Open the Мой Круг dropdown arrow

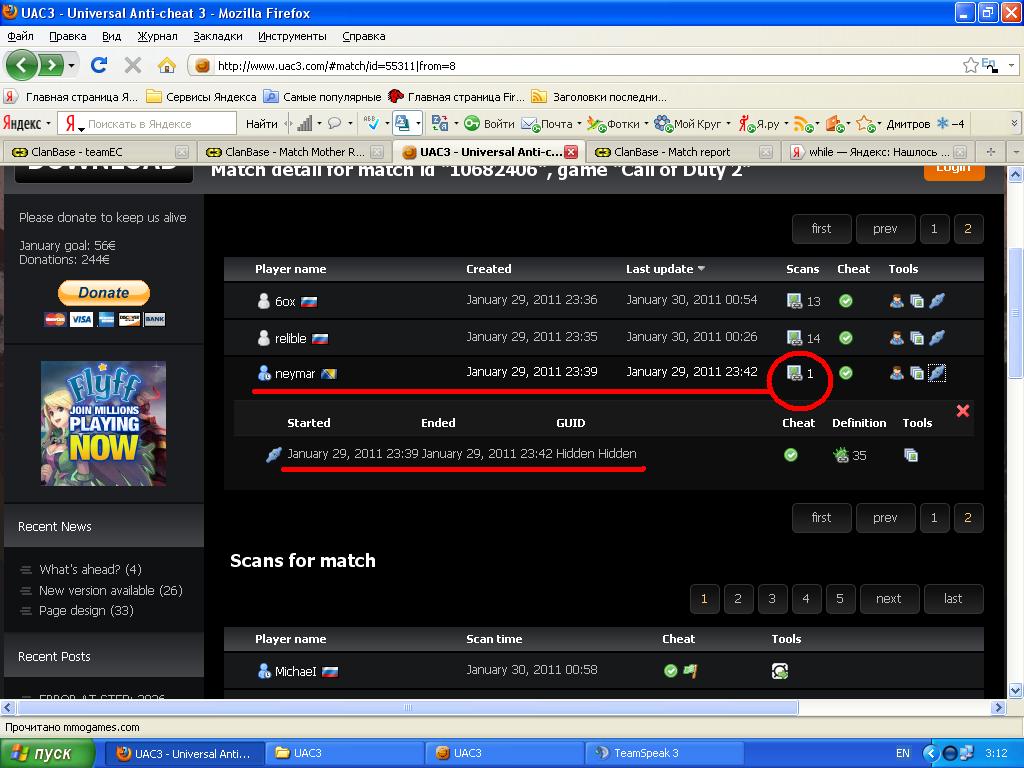[x=728, y=123]
